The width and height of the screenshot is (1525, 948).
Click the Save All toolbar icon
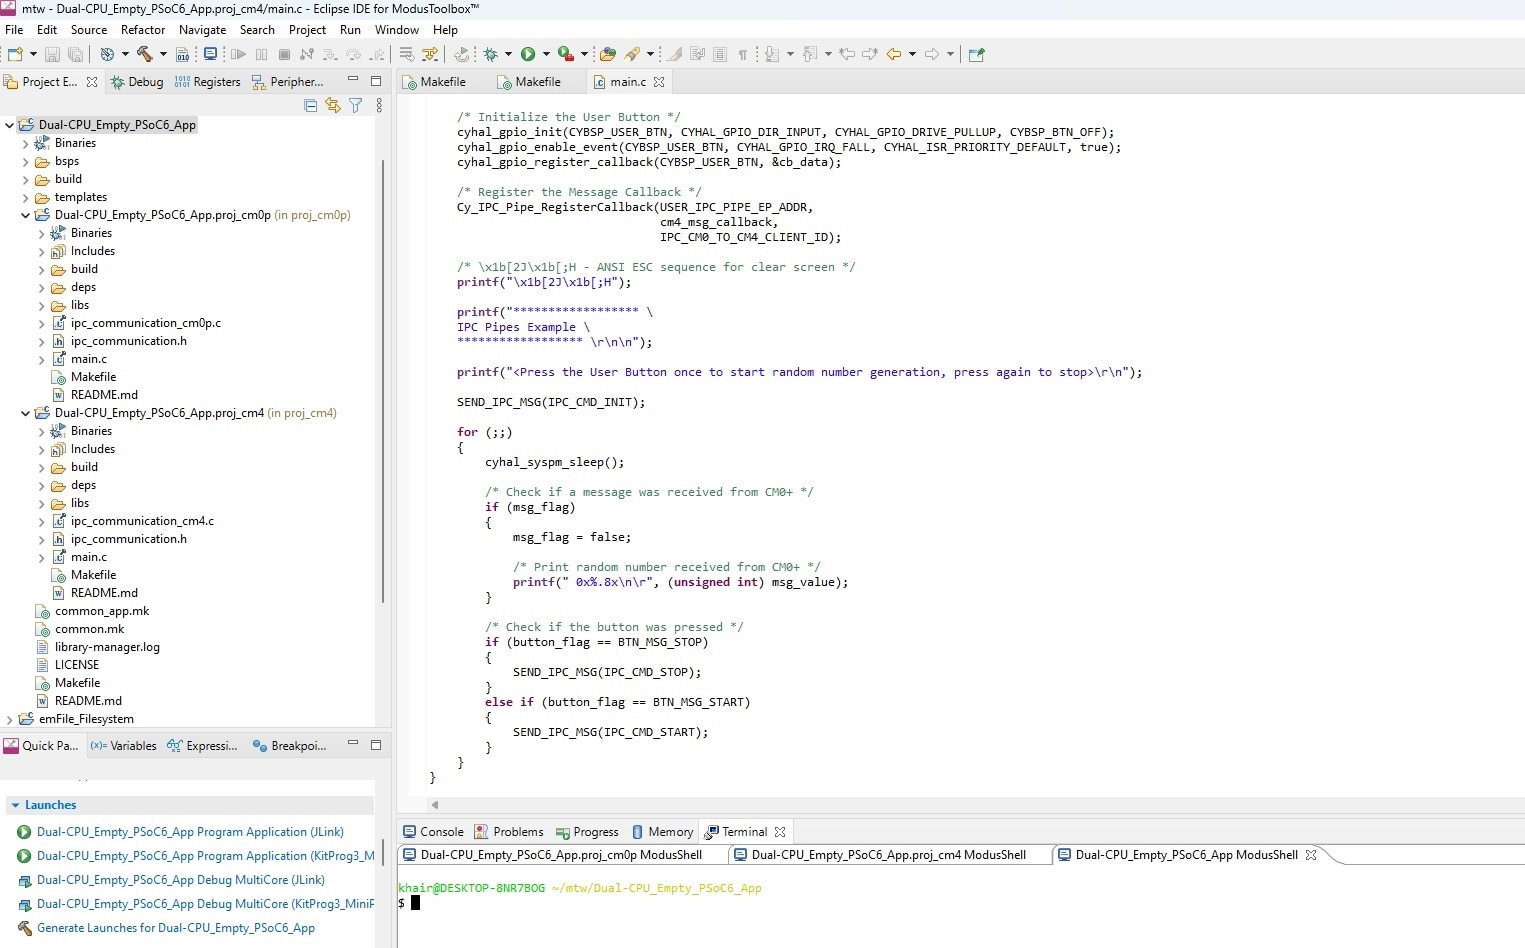pos(75,54)
